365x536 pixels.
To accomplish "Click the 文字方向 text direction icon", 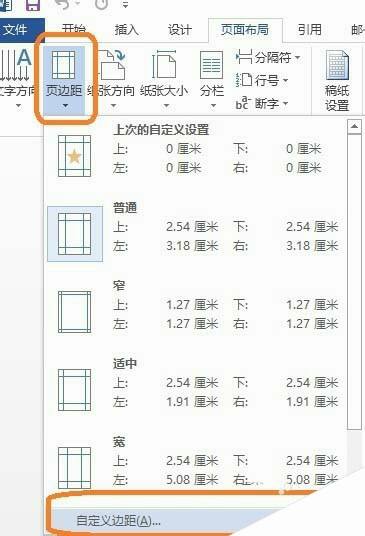I will click(x=16, y=65).
